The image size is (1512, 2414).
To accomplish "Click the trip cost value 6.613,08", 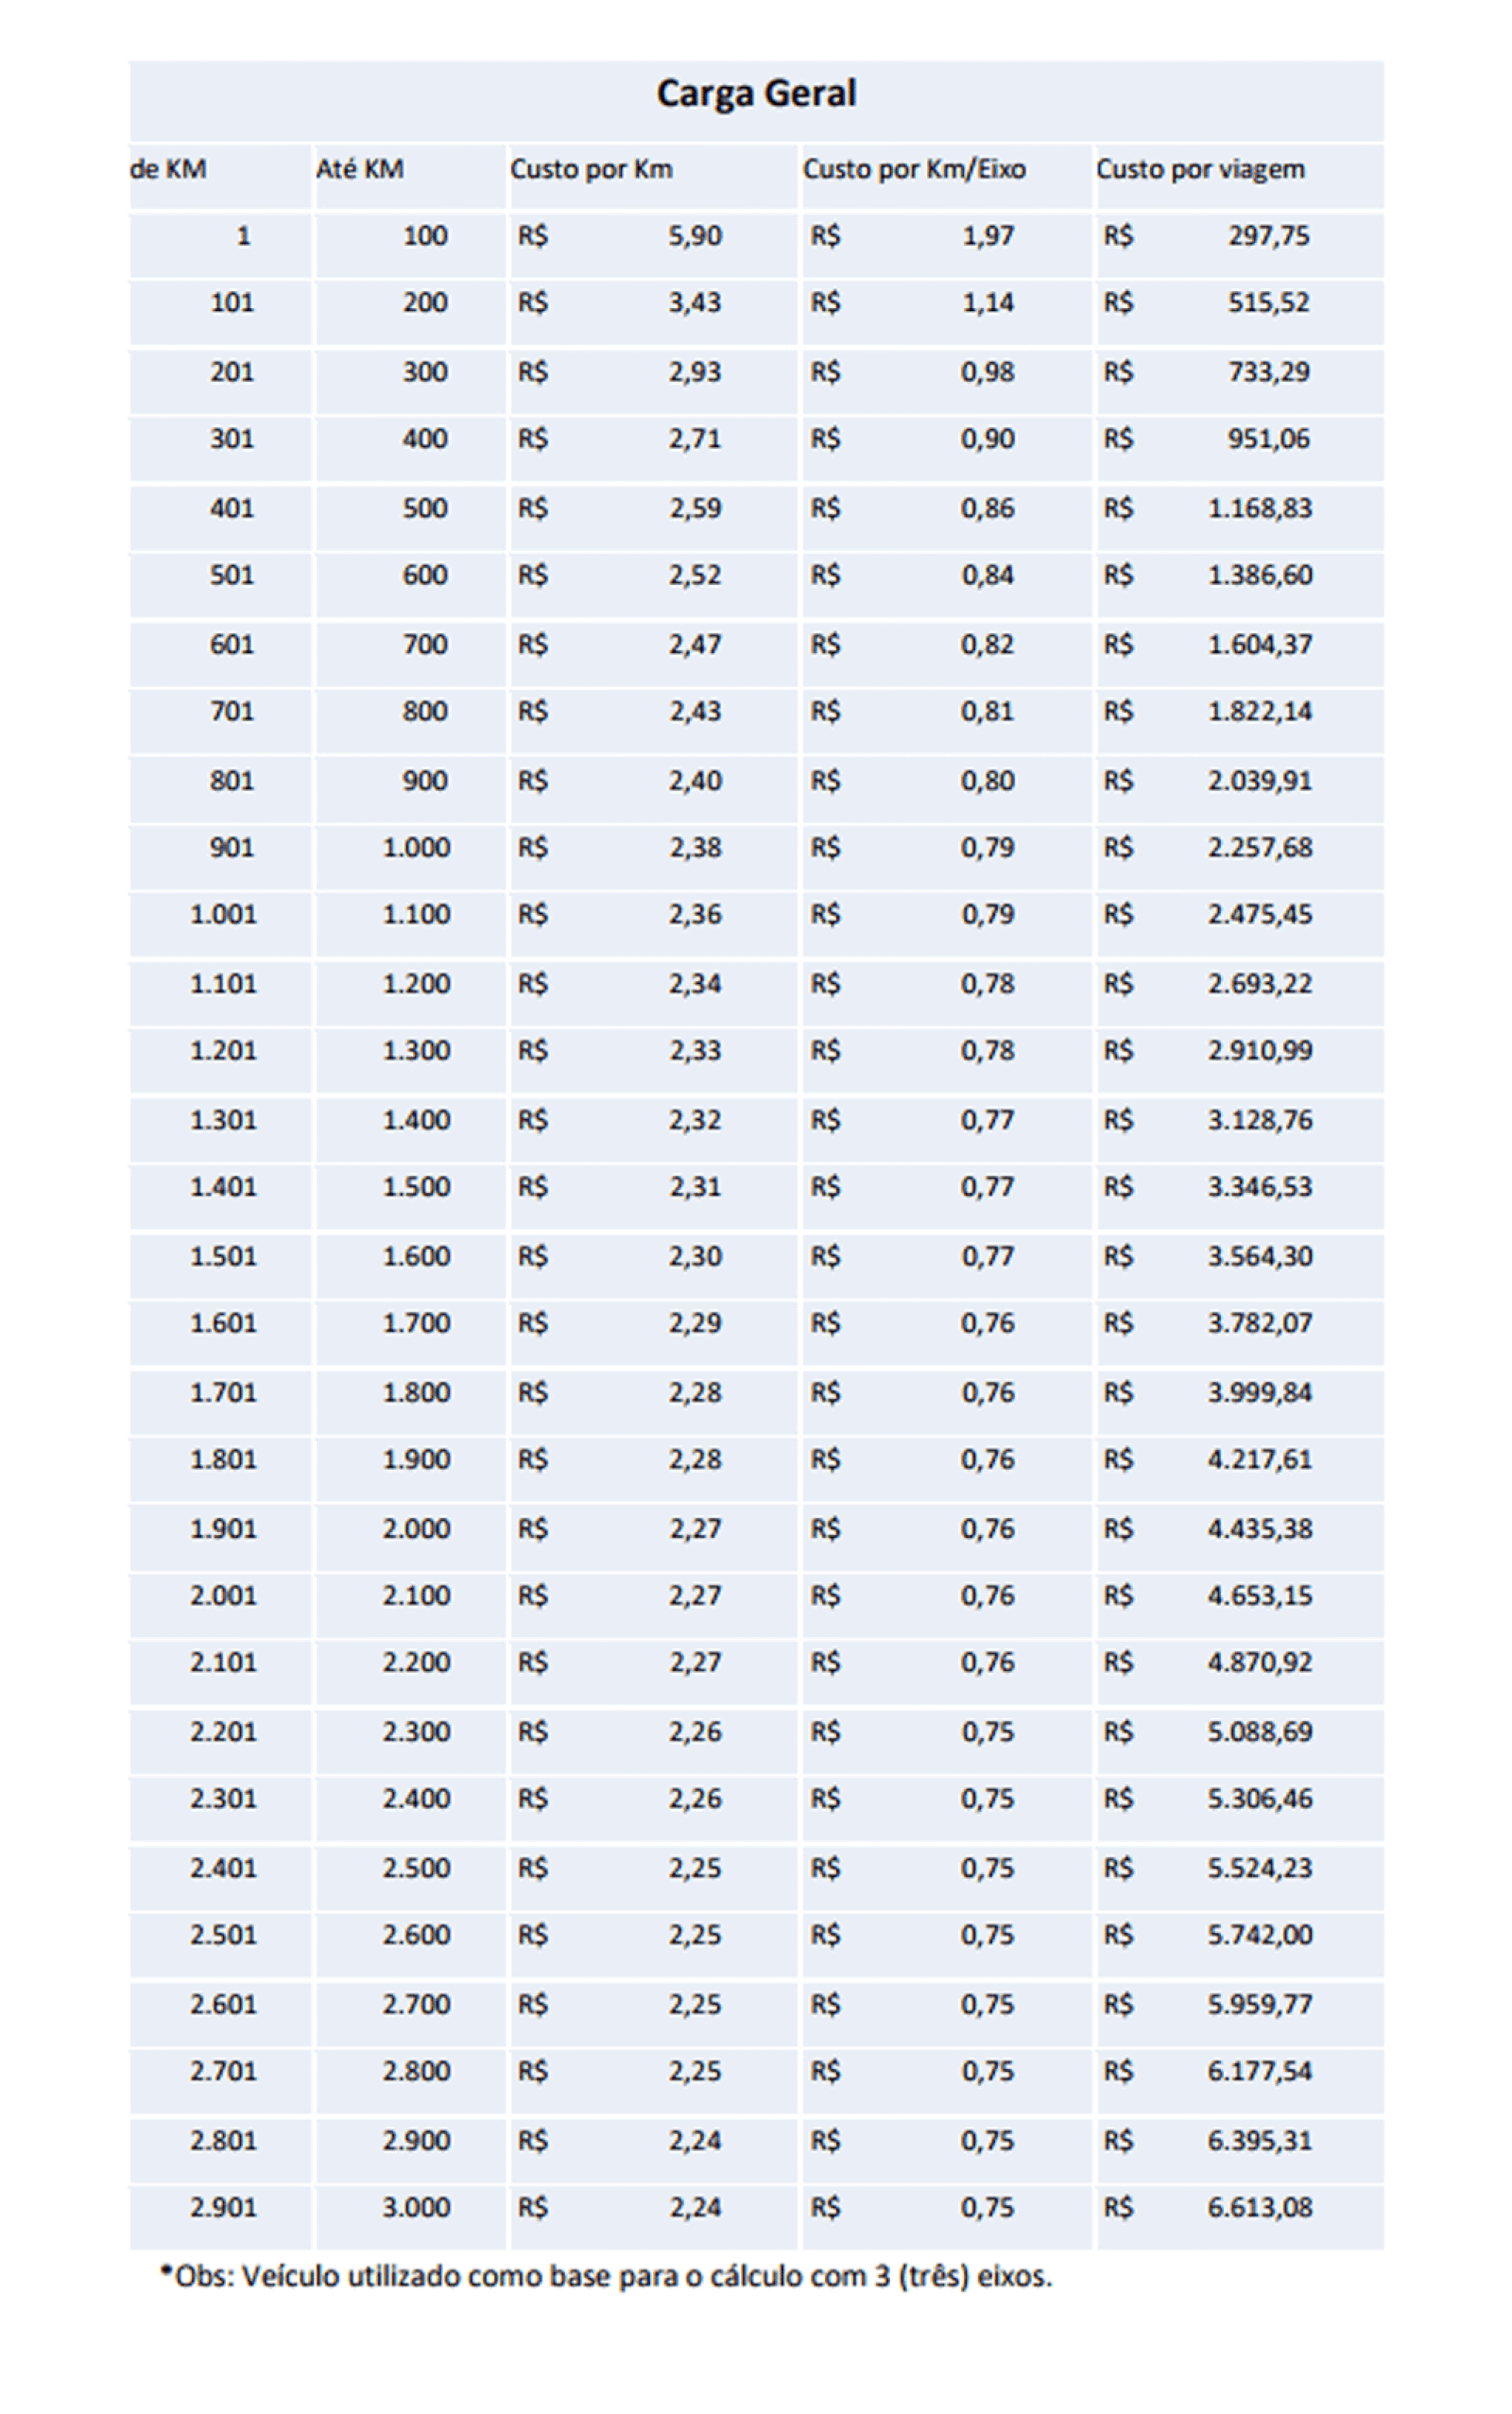I will pyautogui.click(x=1259, y=2208).
